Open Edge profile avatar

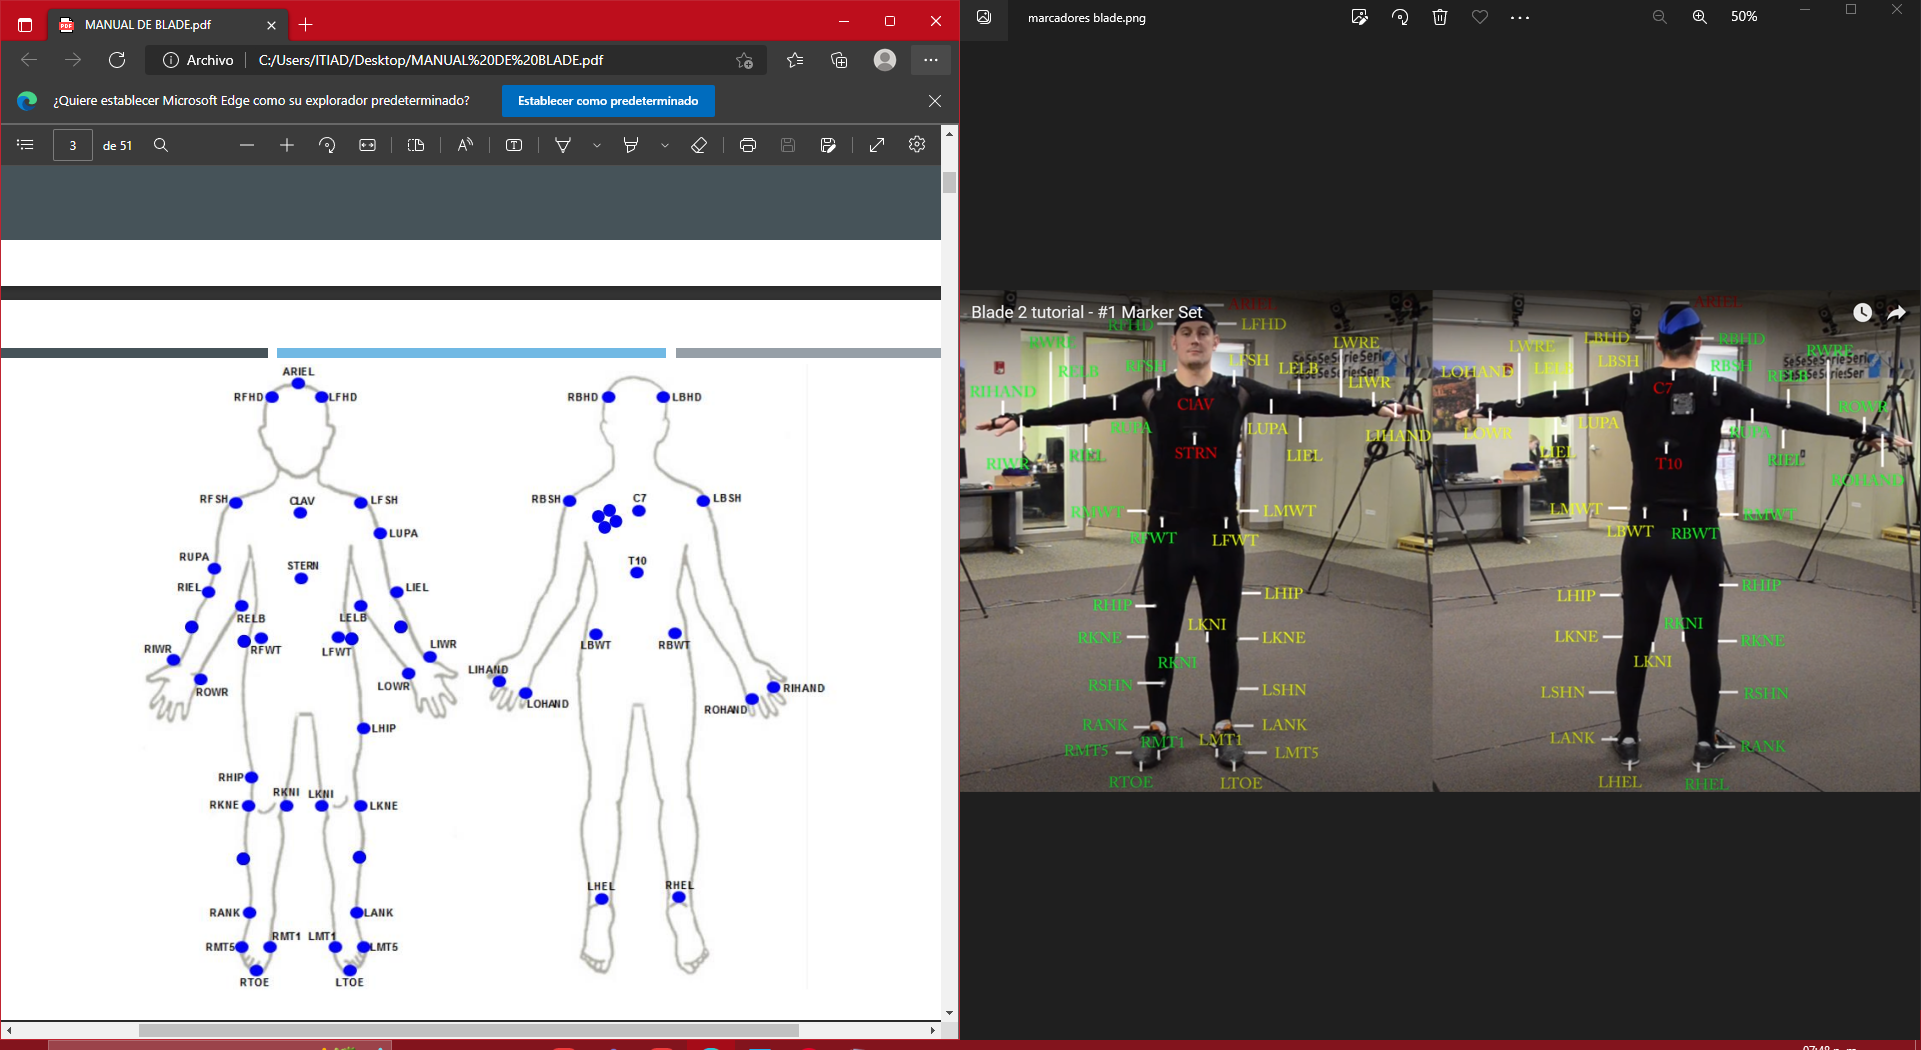(885, 60)
